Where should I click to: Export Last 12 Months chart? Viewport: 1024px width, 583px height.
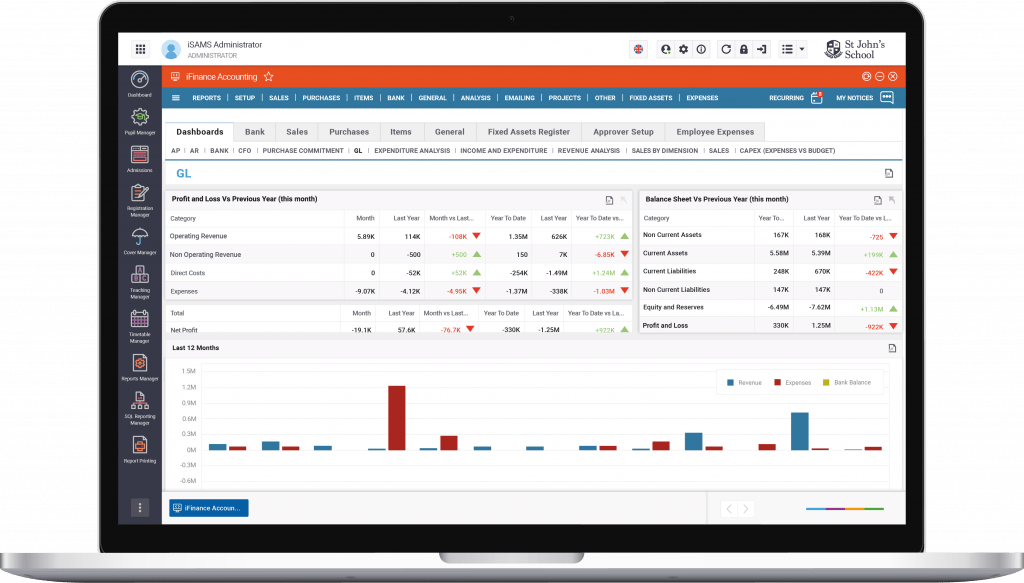[892, 349]
